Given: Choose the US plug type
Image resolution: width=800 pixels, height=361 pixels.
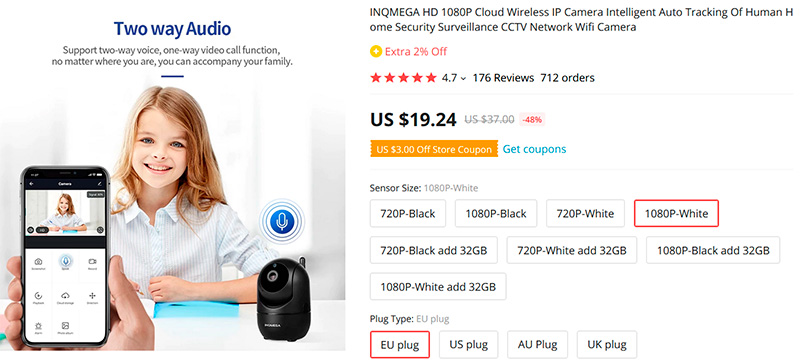Looking at the screenshot, I should pos(468,344).
